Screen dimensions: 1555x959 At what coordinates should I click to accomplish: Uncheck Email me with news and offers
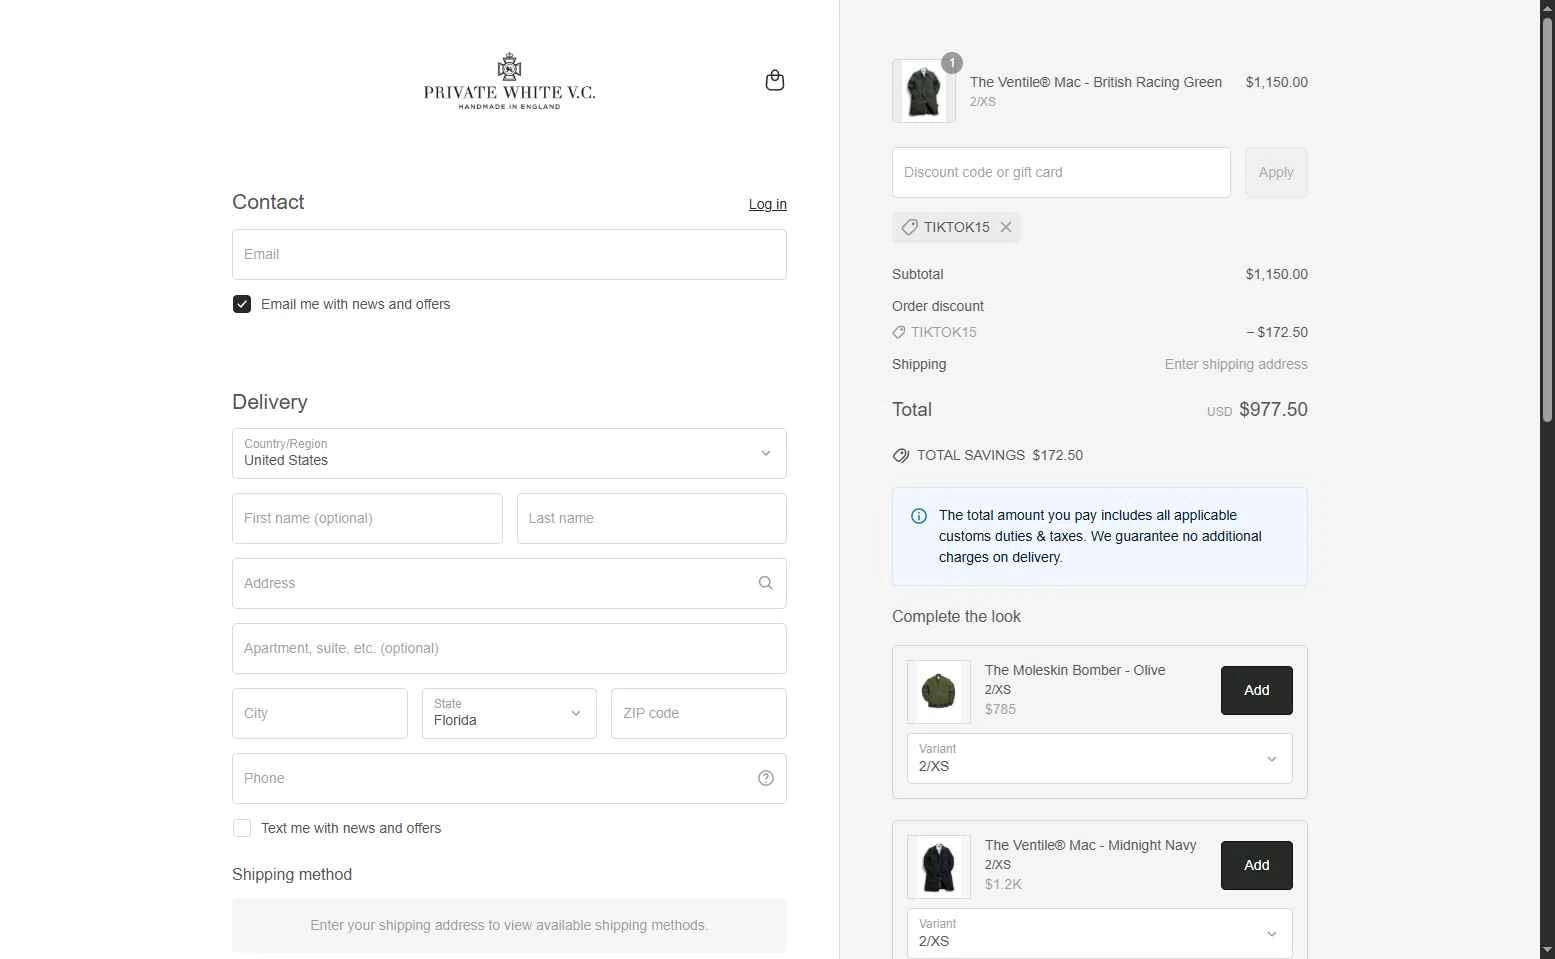pyautogui.click(x=242, y=304)
